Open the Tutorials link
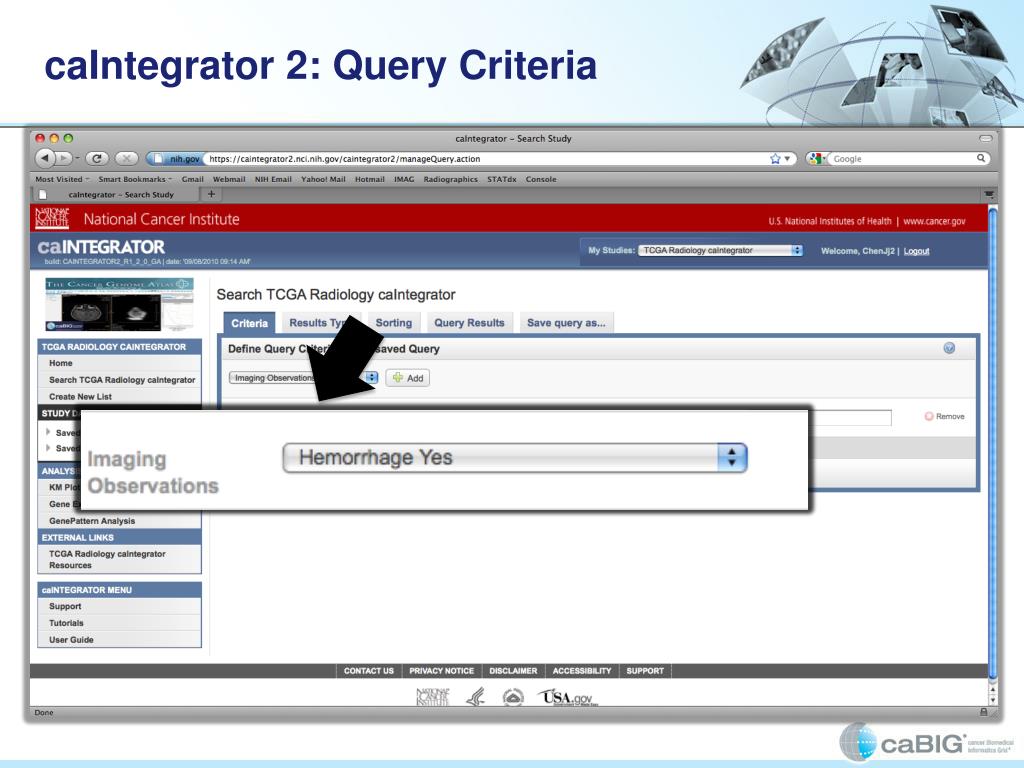This screenshot has height=768, width=1024. click(x=66, y=623)
